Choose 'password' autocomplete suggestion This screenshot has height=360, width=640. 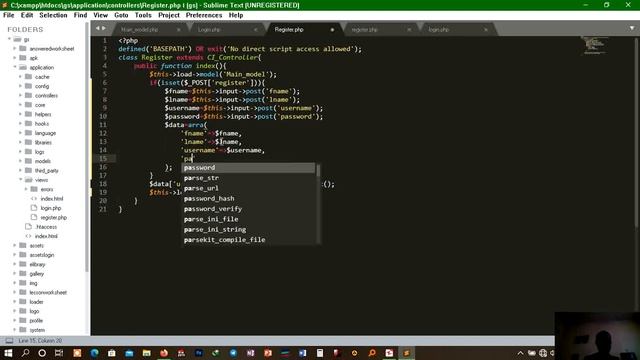(248, 168)
